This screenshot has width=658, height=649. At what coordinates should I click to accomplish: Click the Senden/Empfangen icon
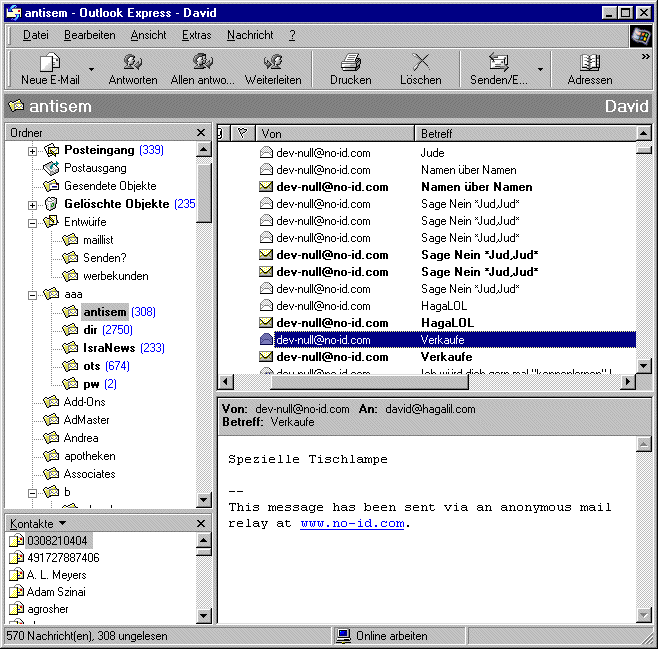pyautogui.click(x=498, y=63)
